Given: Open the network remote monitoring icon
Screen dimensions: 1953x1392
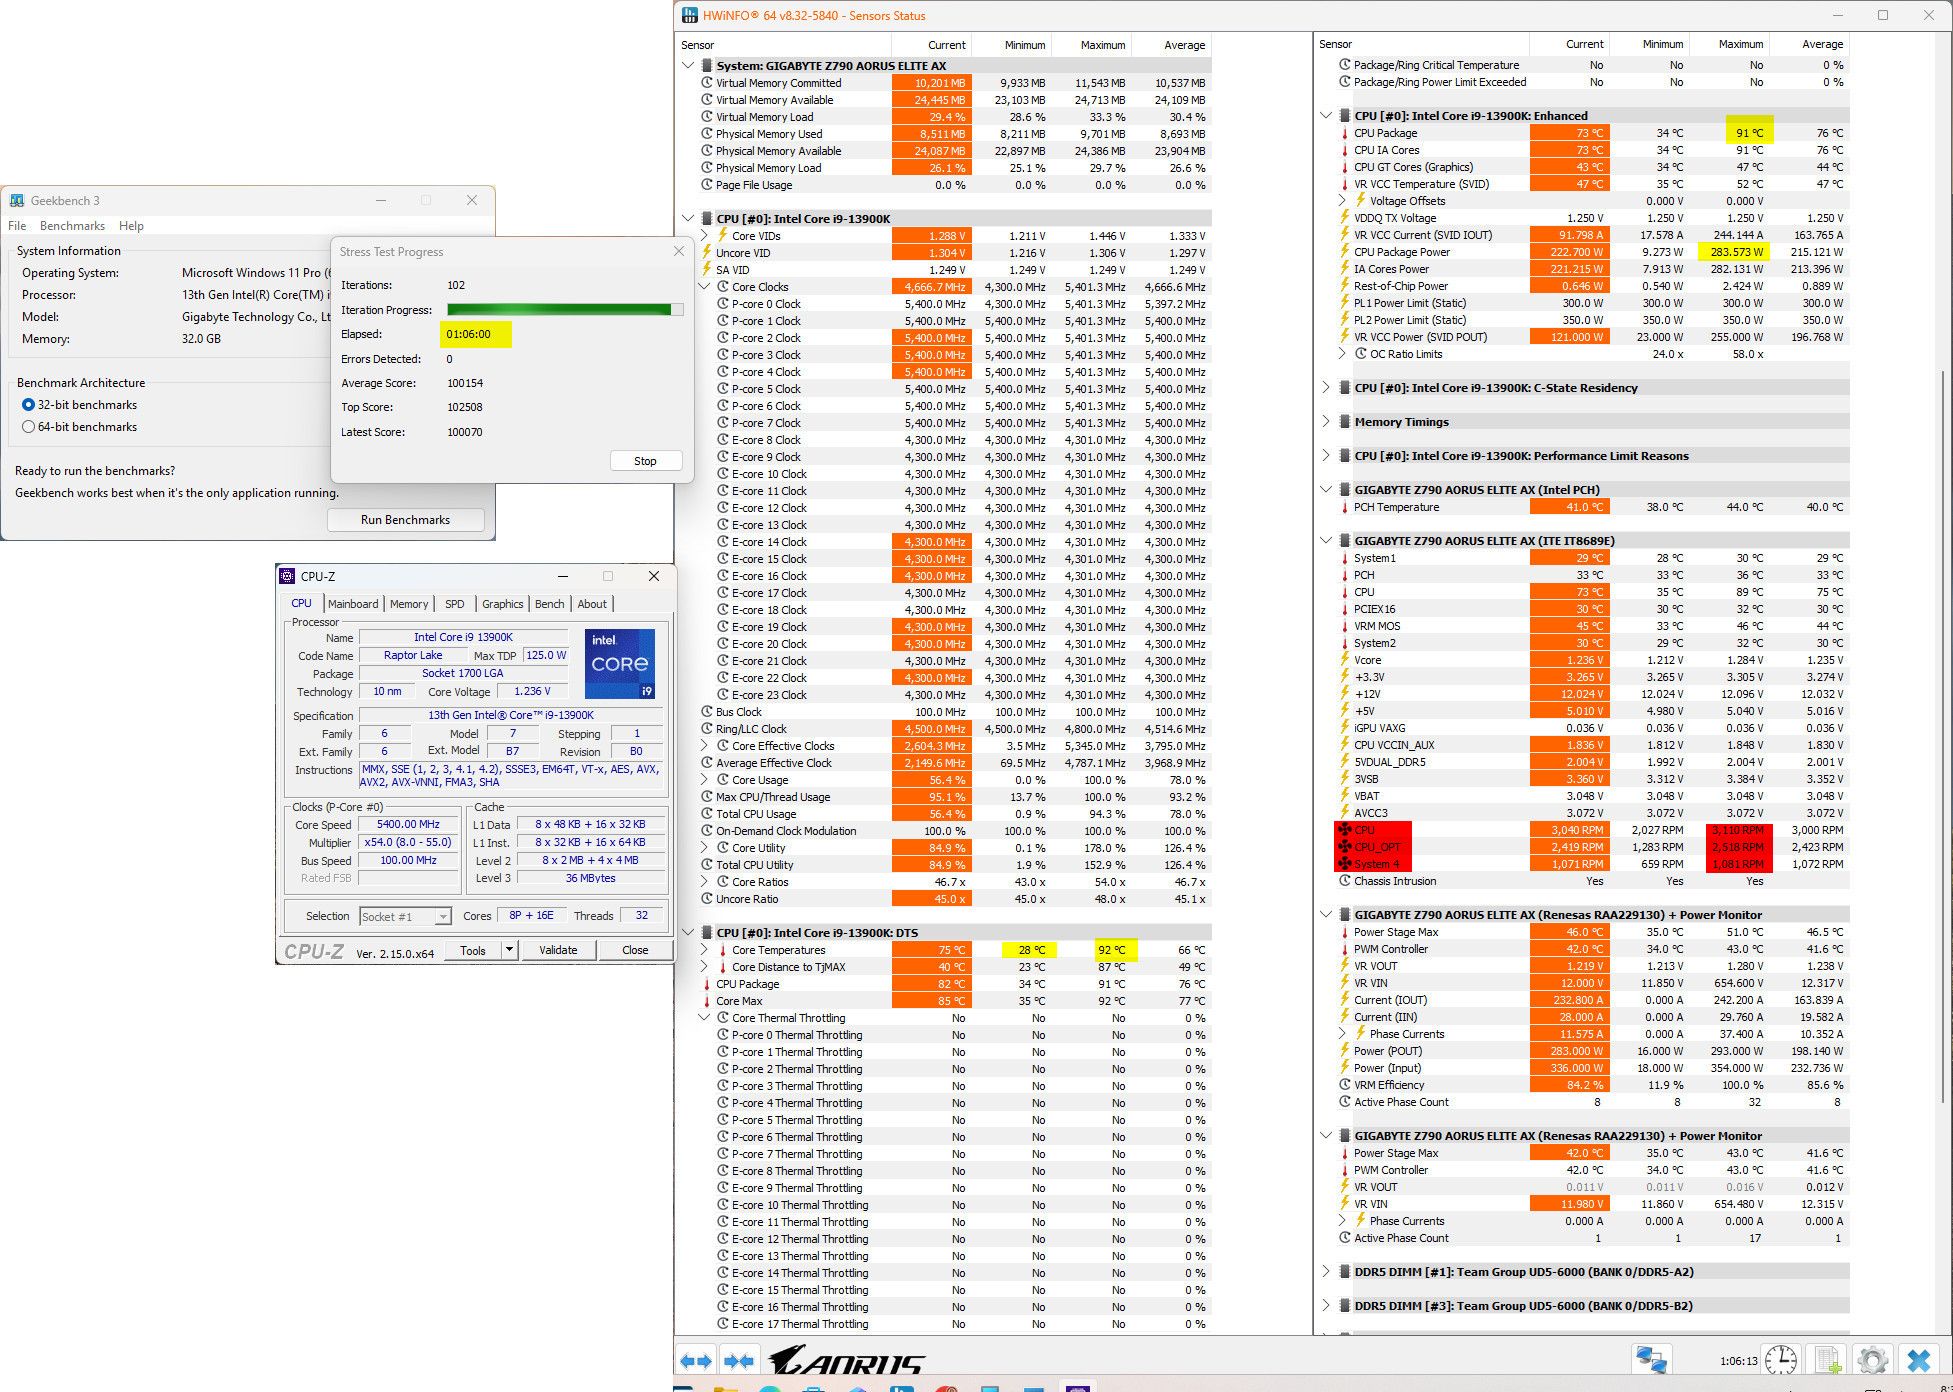Looking at the screenshot, I should click(x=1651, y=1360).
